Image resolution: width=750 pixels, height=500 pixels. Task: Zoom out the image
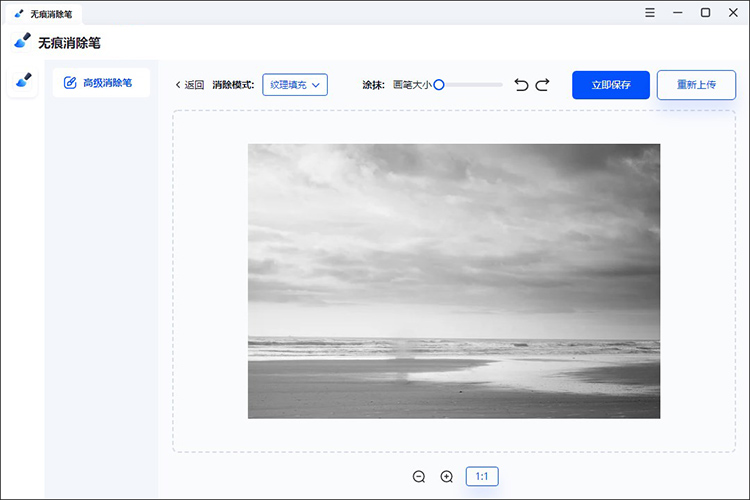[x=419, y=477]
